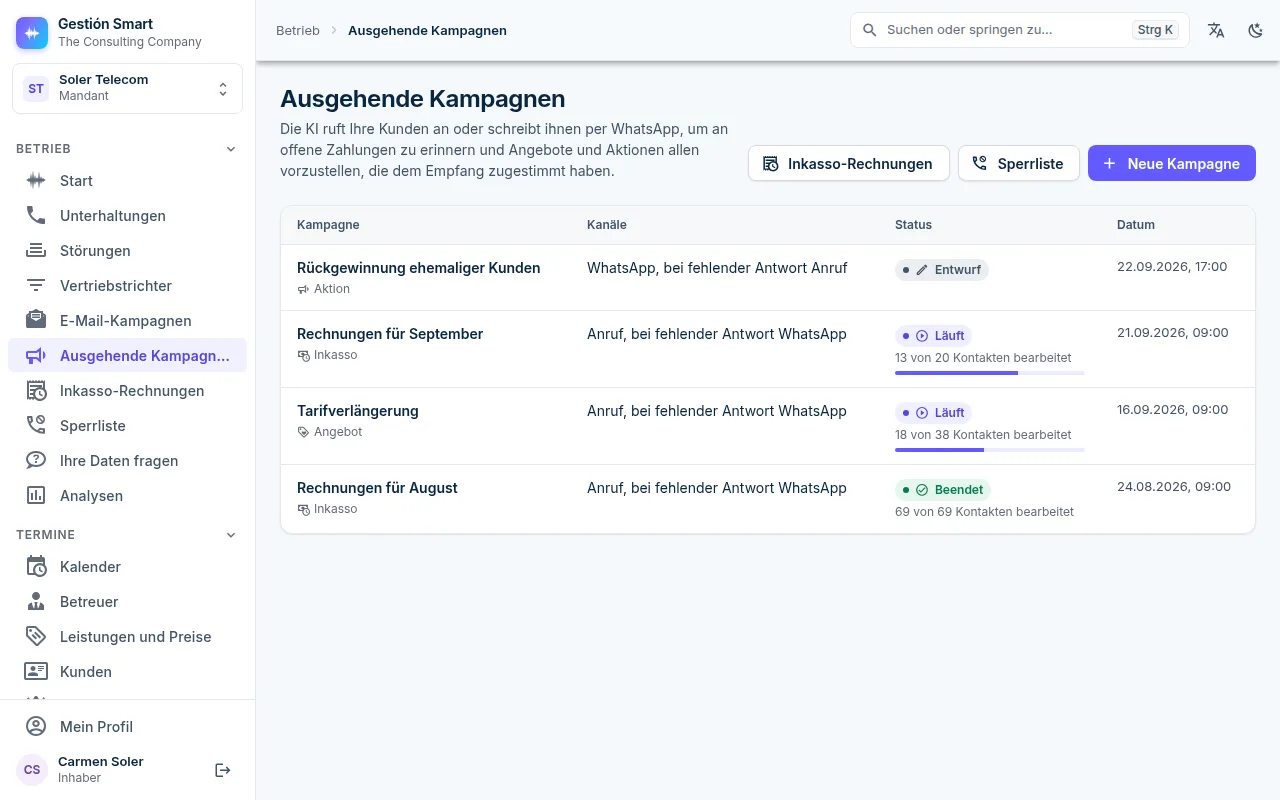Click the Gestión Smart logo icon
This screenshot has width=1280, height=800.
(32, 33)
